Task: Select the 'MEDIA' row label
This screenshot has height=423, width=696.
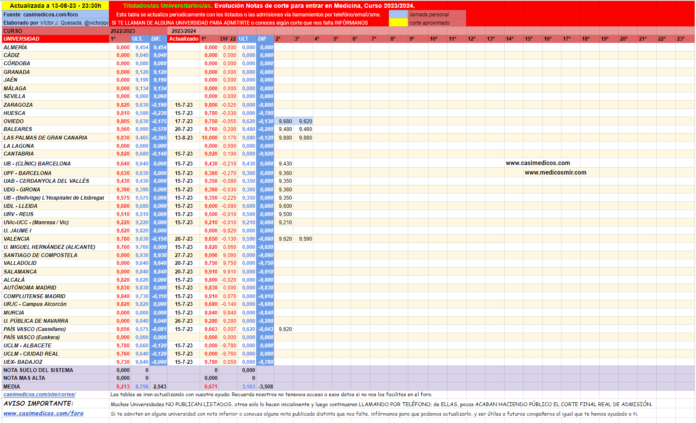Action: pos(12,387)
